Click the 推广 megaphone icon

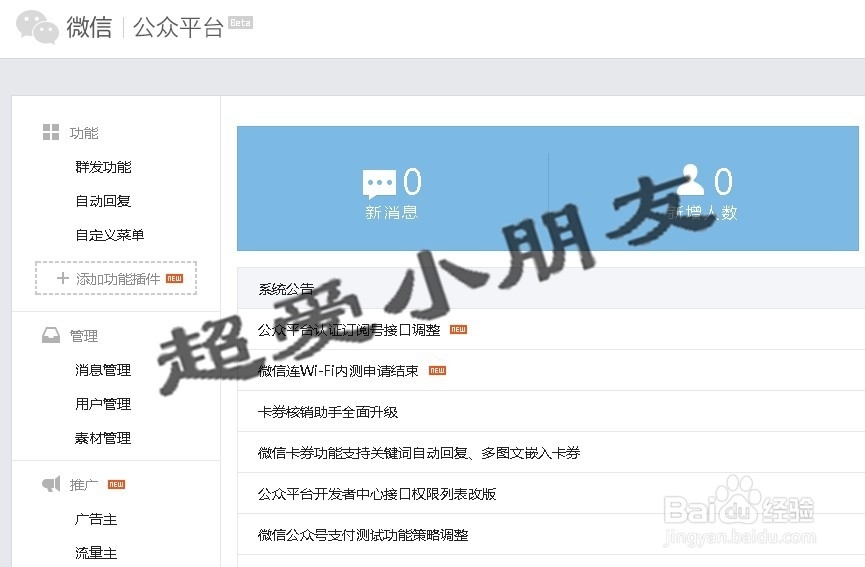tap(51, 484)
